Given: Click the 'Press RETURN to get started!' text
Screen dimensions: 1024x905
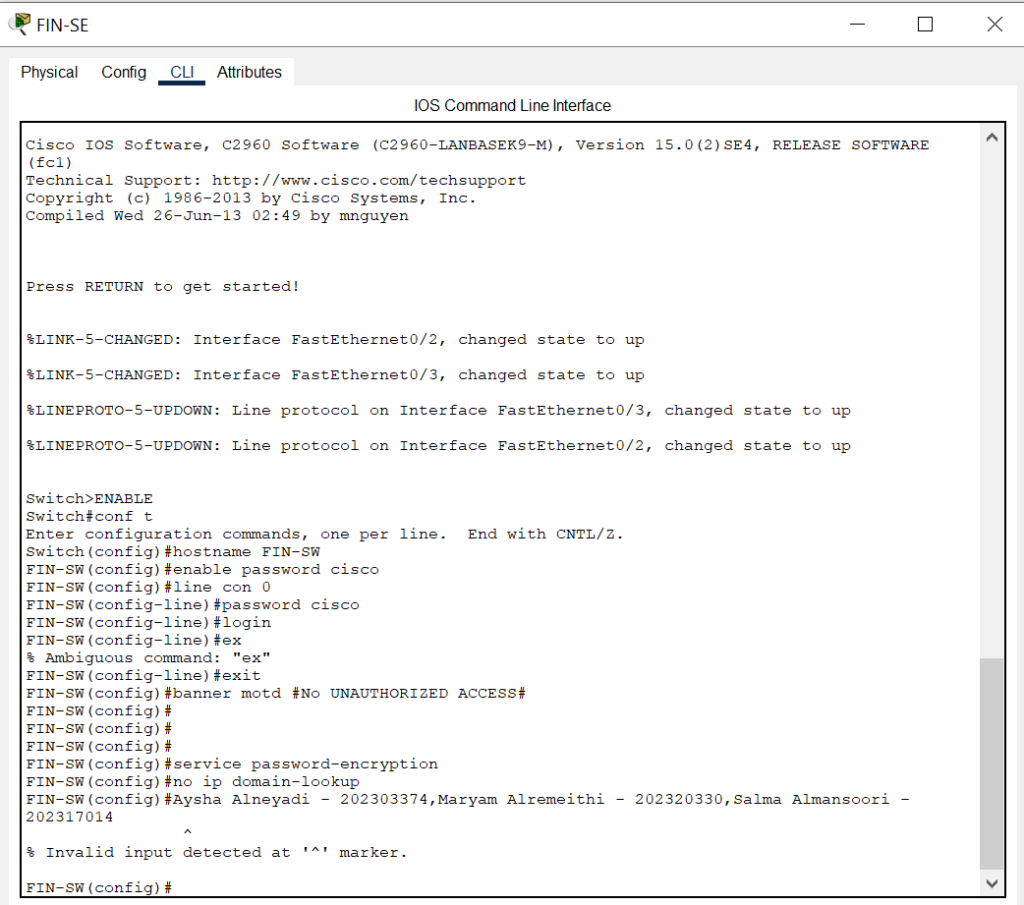Looking at the screenshot, I should (x=163, y=287).
